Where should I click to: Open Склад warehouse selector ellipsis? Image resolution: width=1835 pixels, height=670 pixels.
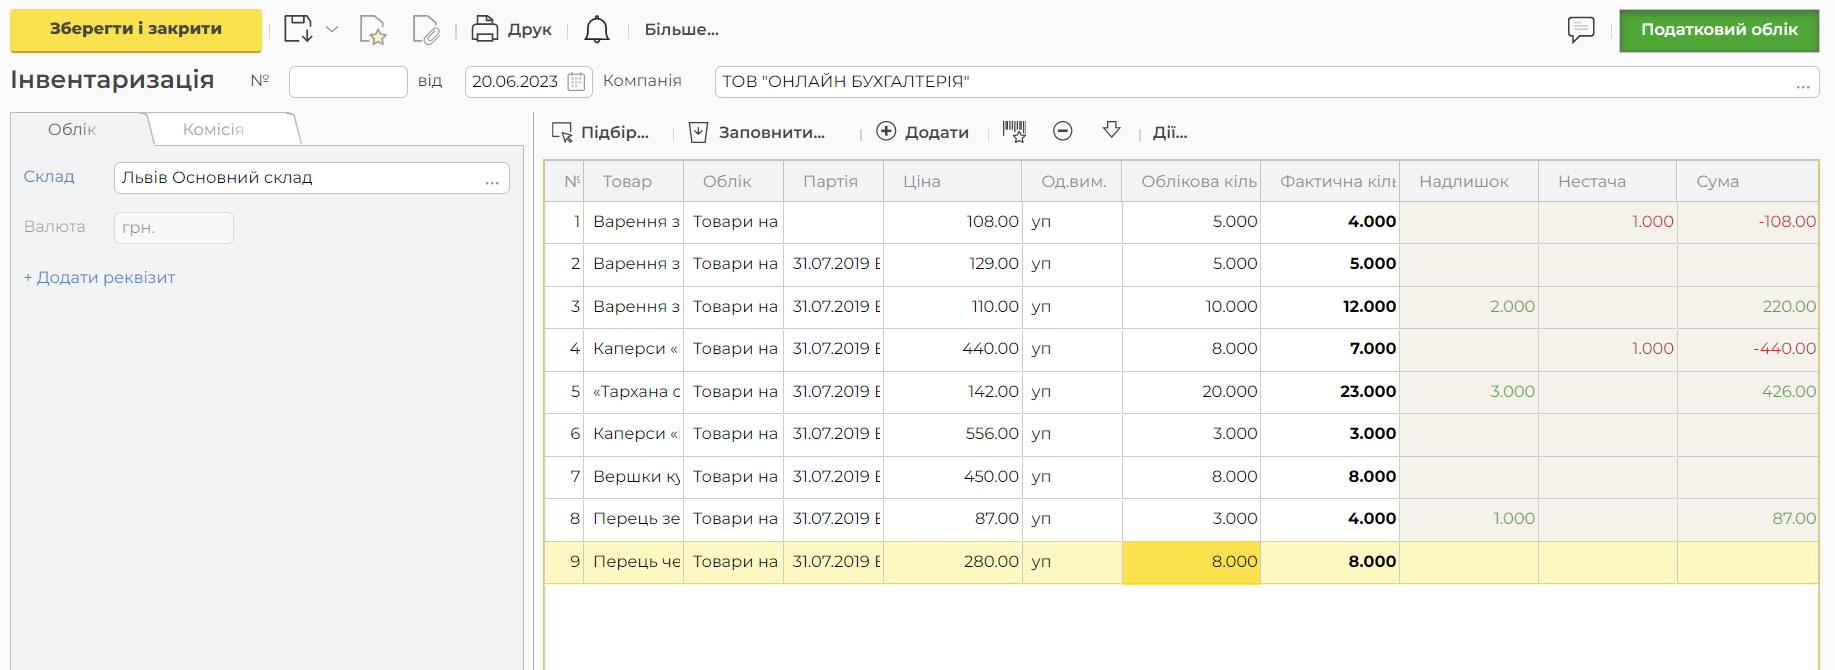point(492,180)
